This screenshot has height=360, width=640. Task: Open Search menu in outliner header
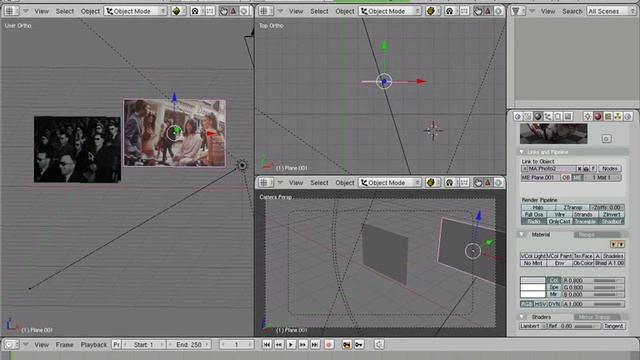(x=572, y=11)
